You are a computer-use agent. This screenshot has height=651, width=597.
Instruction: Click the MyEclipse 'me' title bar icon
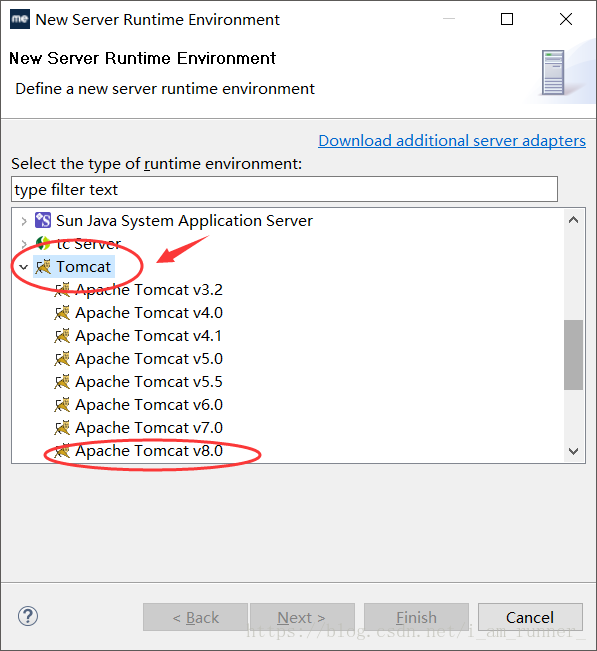(20, 19)
